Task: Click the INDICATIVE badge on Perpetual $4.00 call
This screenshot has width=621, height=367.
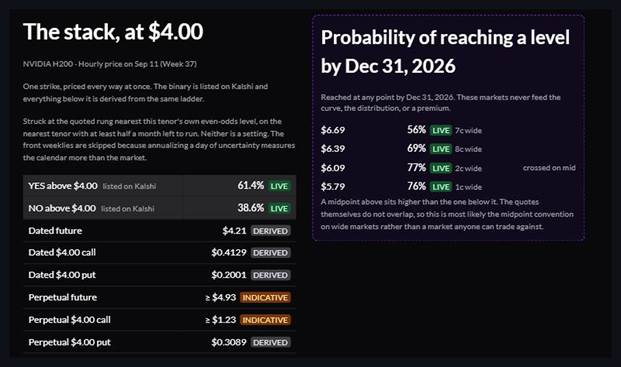Action: tap(265, 320)
